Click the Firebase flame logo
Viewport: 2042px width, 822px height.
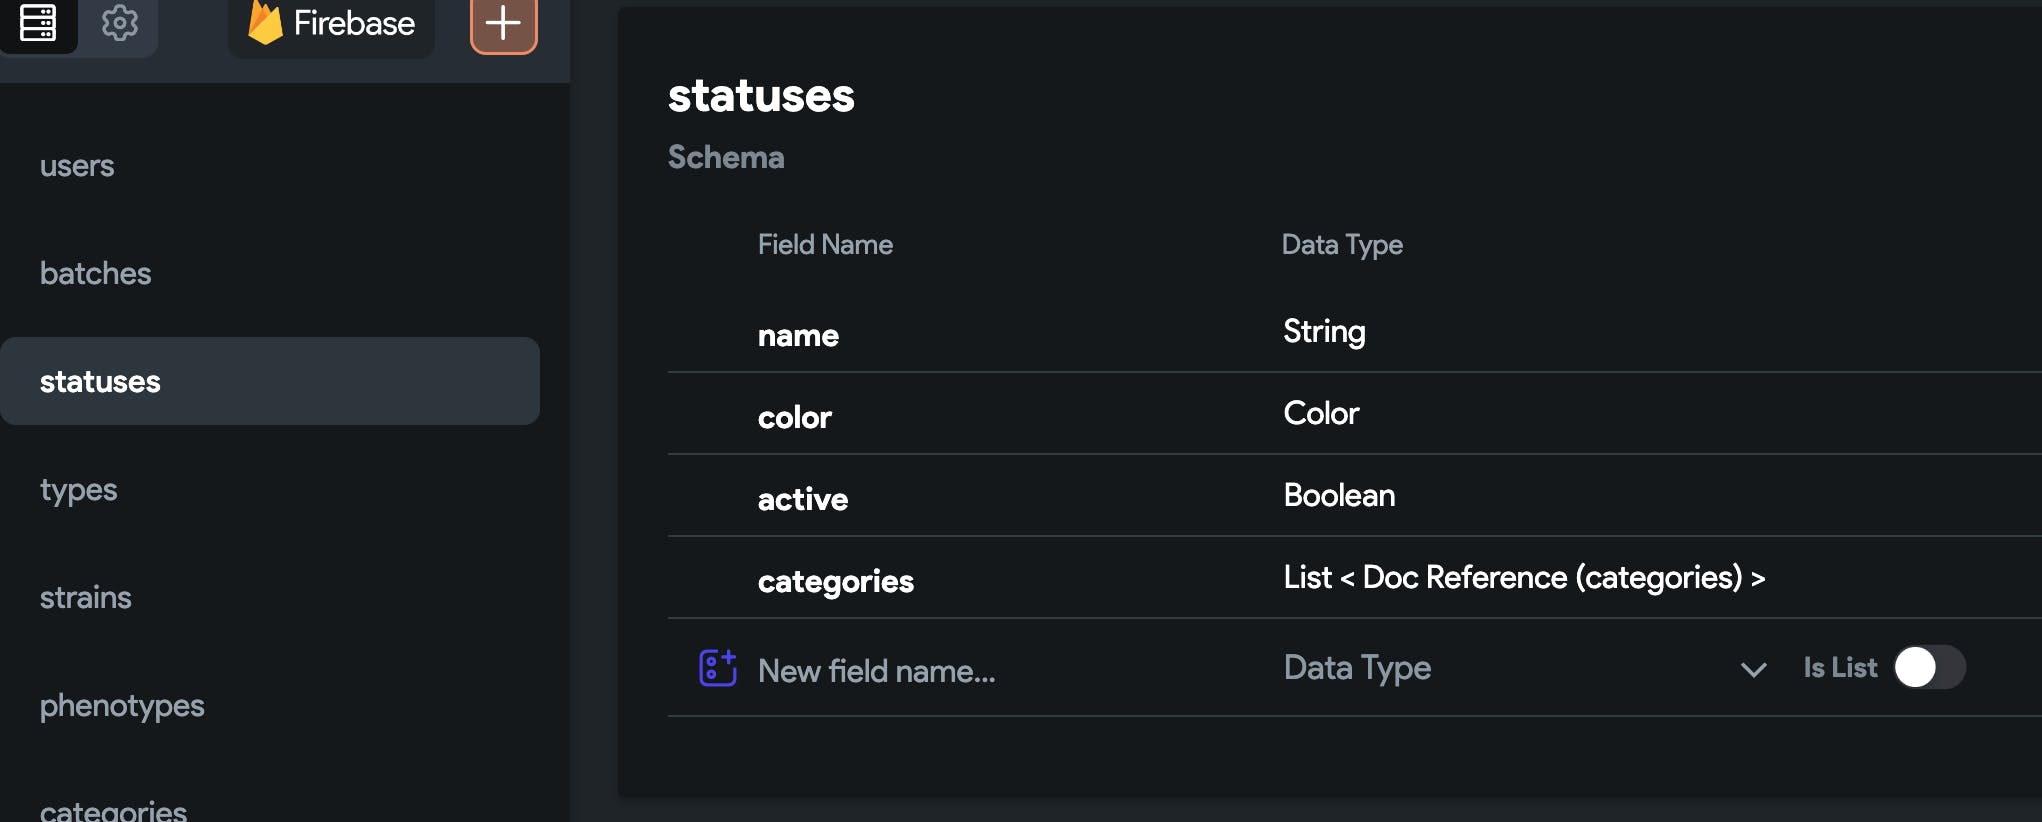(265, 23)
